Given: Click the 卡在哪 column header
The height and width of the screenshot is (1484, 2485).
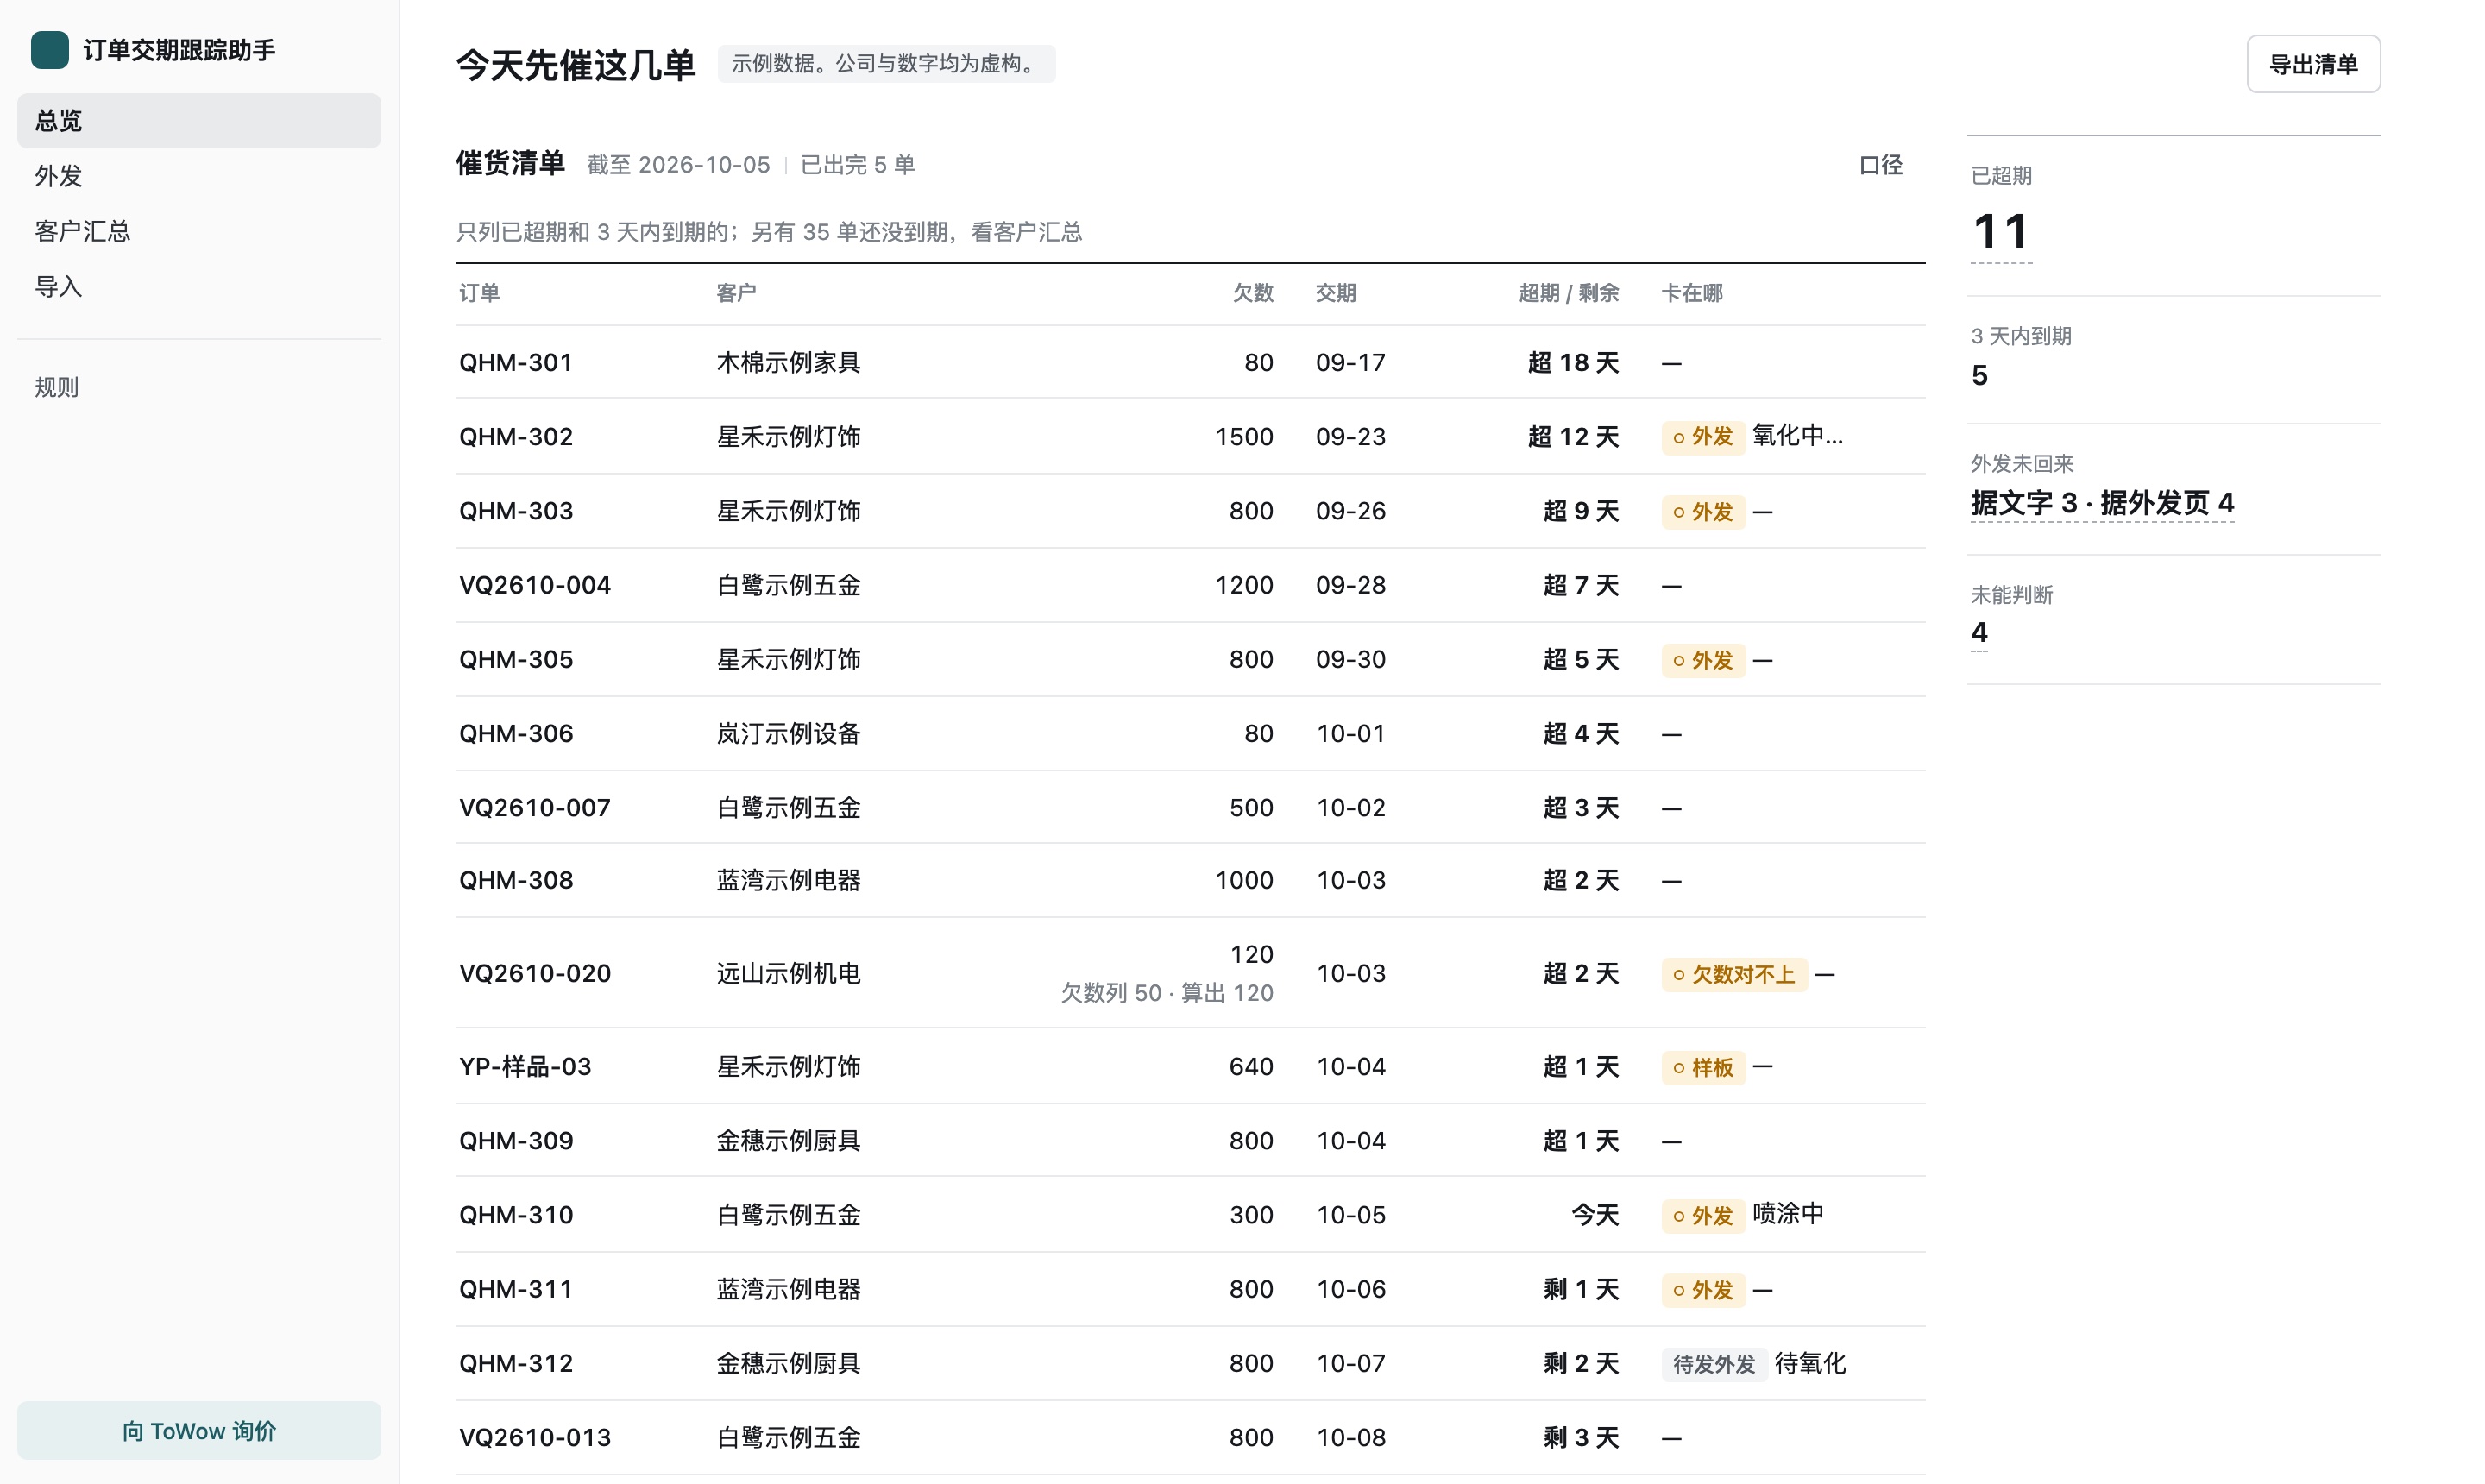Looking at the screenshot, I should pyautogui.click(x=1692, y=293).
